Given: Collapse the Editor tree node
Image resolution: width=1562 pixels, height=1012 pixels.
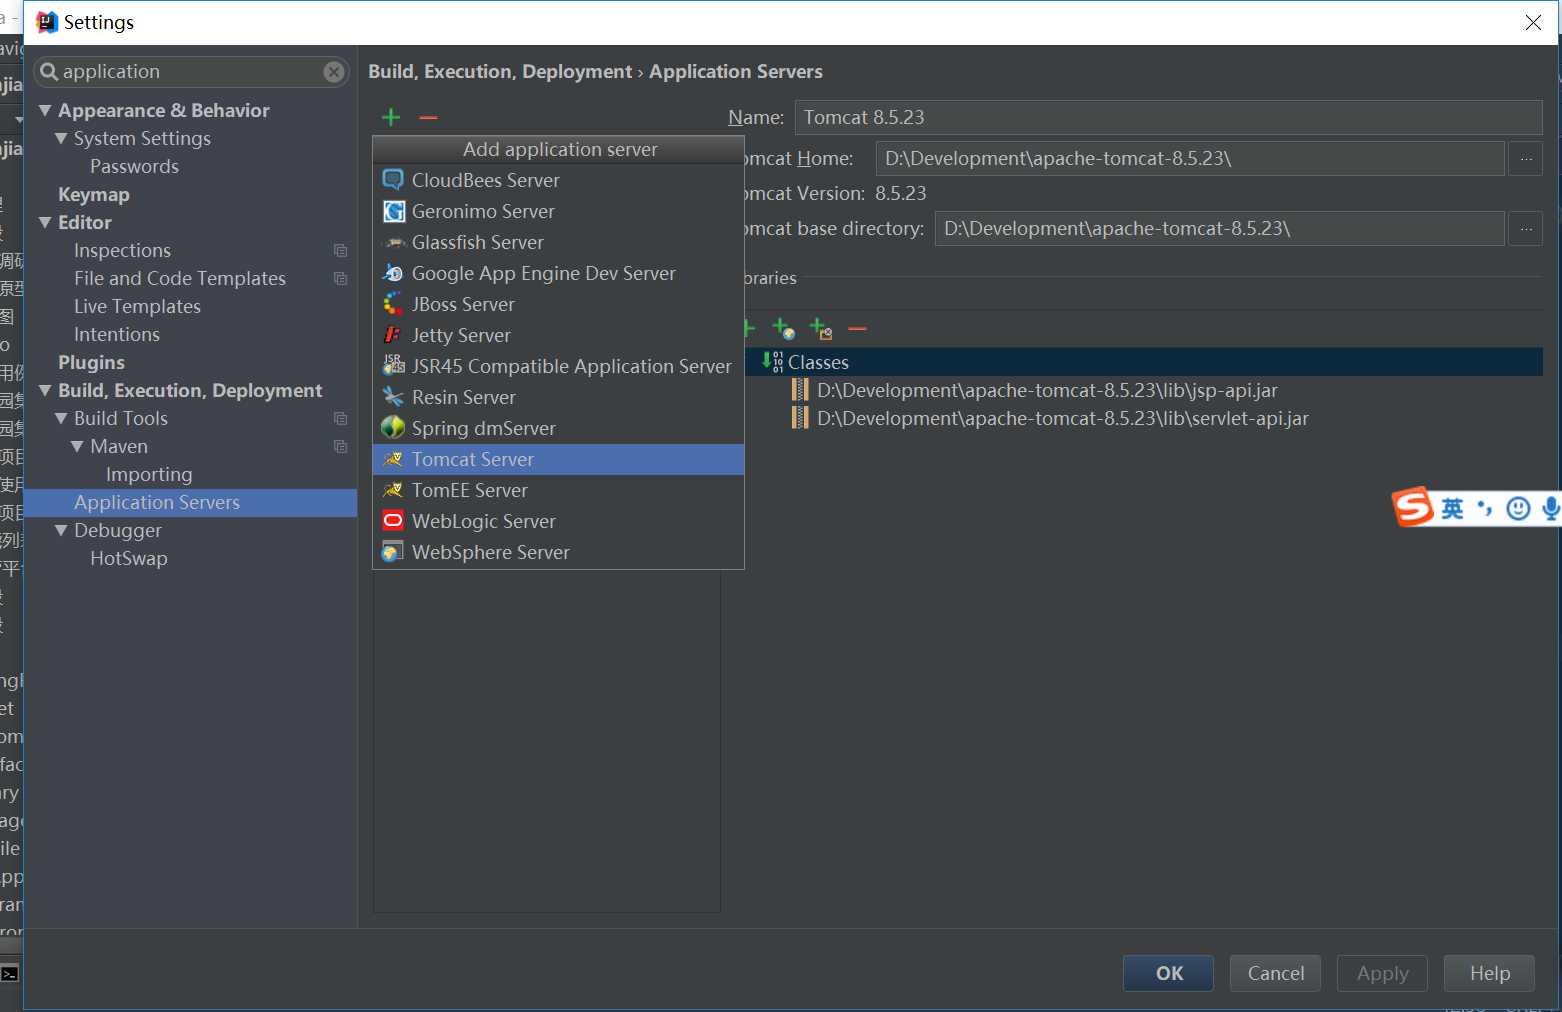Looking at the screenshot, I should [x=45, y=222].
